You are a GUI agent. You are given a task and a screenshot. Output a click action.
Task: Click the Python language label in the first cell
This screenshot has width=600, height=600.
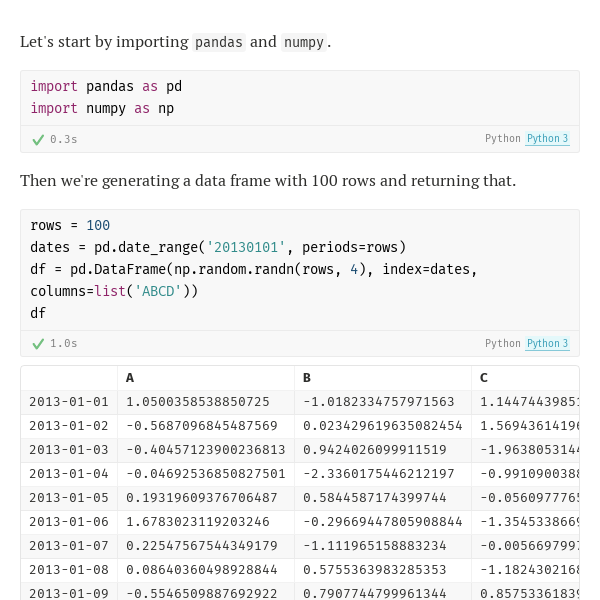coord(503,139)
